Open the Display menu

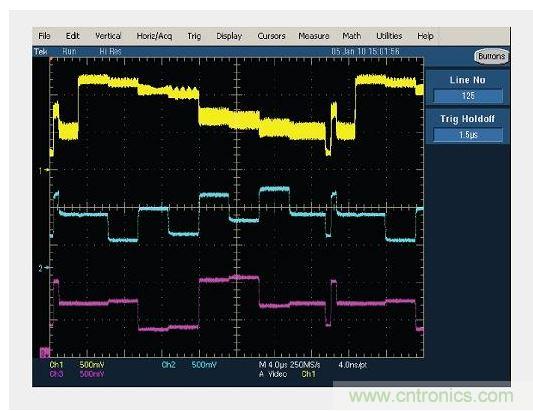coord(229,36)
